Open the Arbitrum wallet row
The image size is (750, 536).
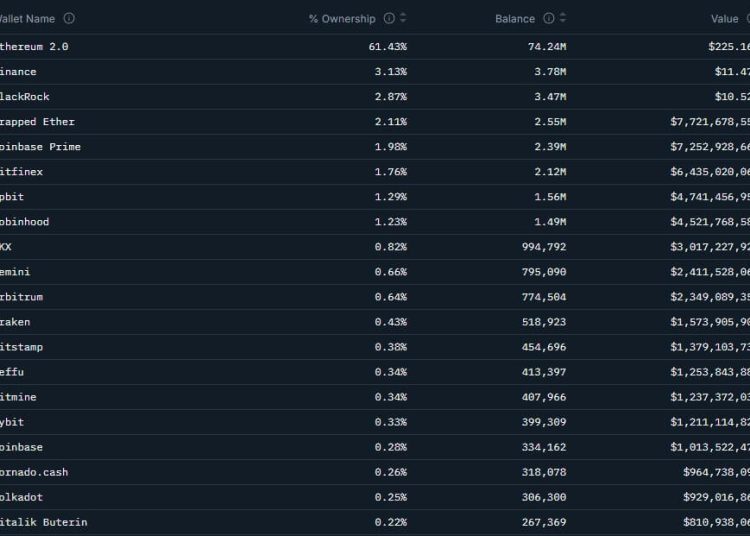click(x=21, y=297)
